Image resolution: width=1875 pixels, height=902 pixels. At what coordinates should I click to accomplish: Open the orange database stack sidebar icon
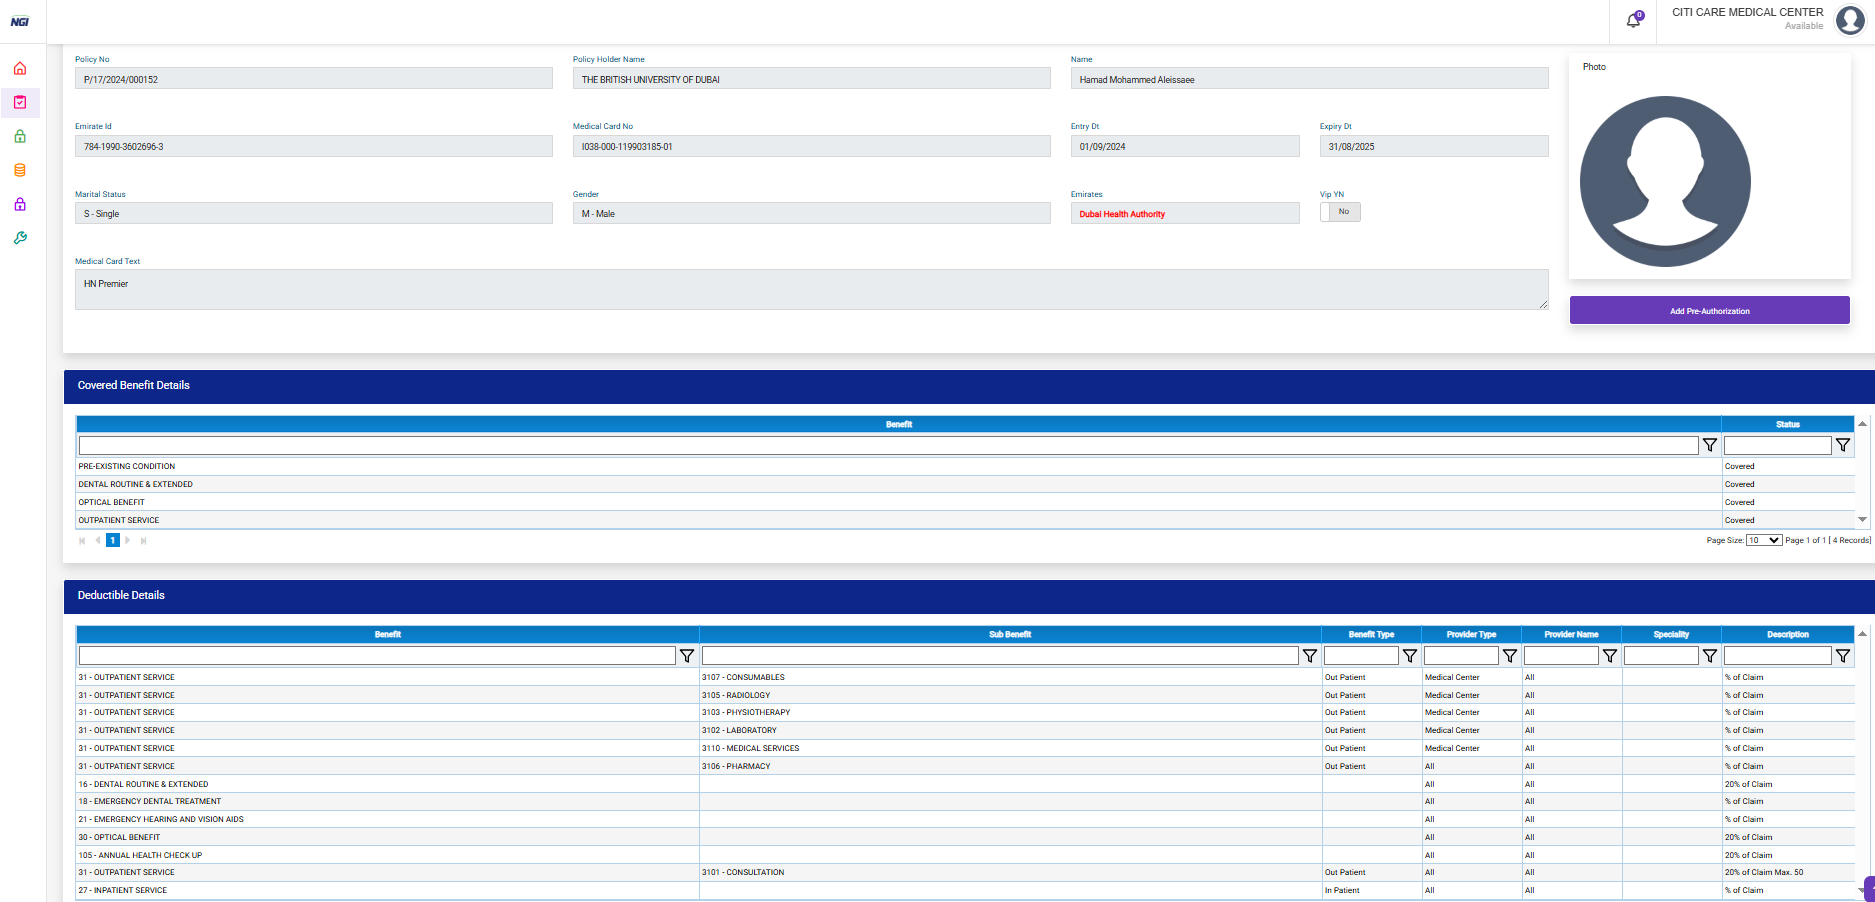pos(20,170)
